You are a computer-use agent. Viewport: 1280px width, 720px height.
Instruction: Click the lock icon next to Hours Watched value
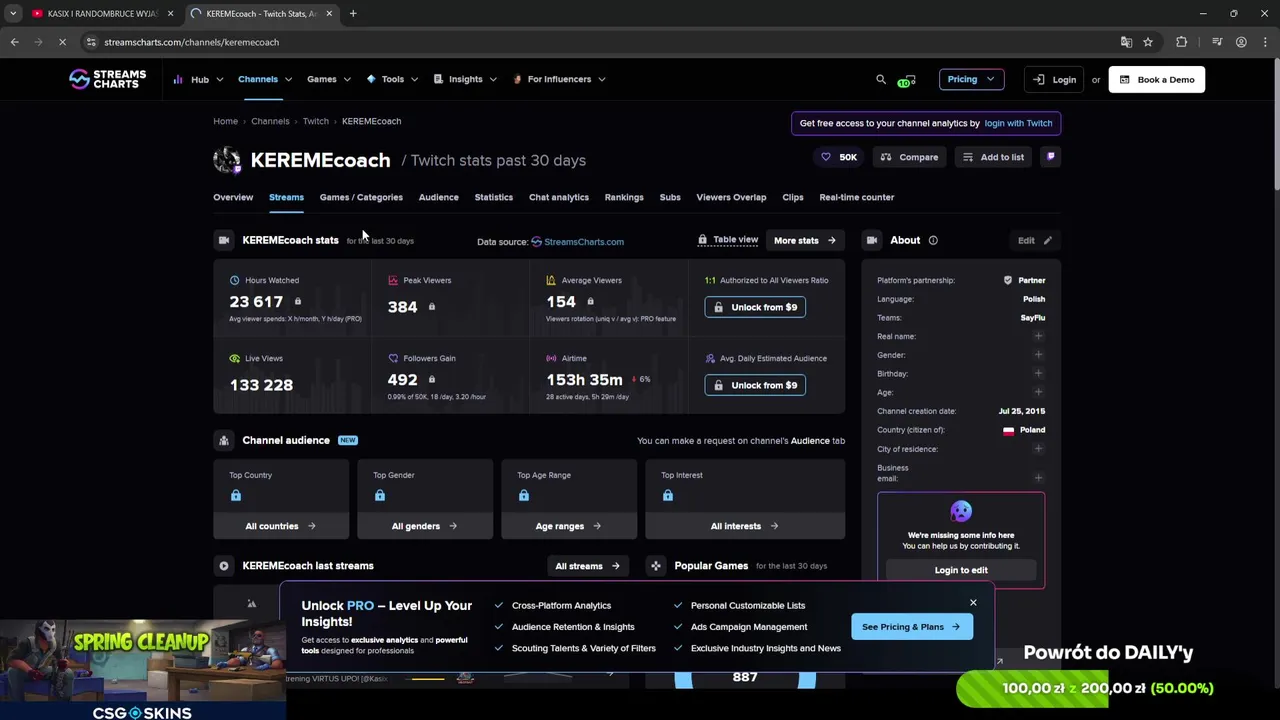pos(297,301)
